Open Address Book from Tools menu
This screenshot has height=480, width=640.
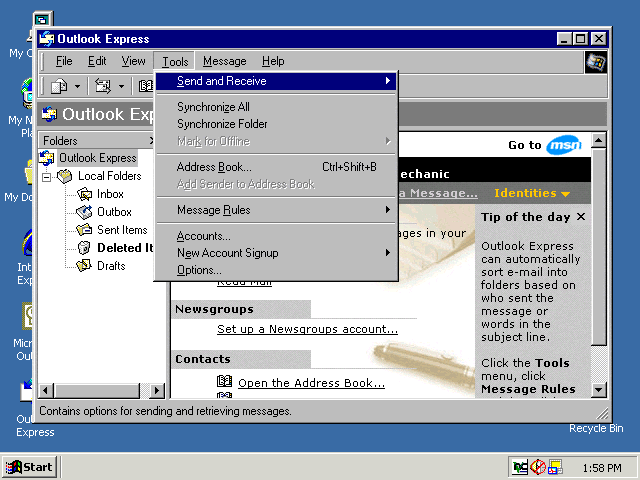click(x=277, y=167)
